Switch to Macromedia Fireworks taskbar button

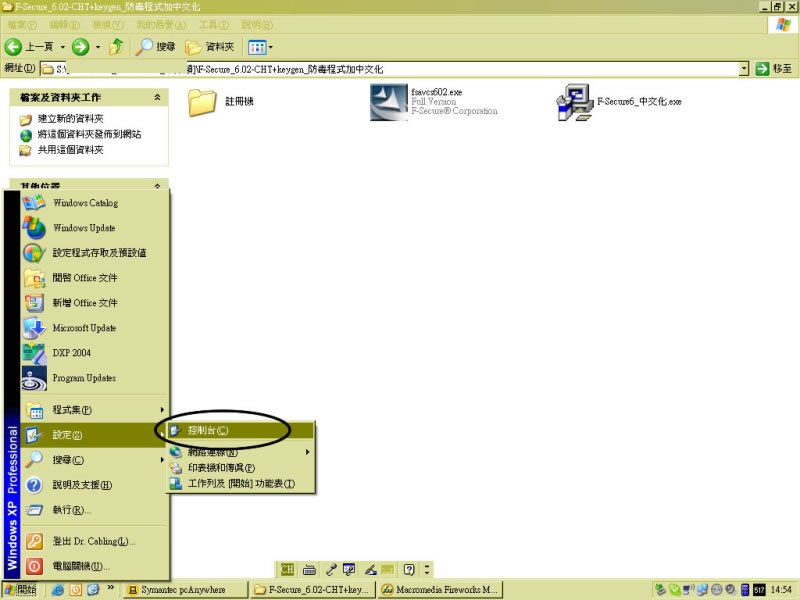[x=440, y=590]
